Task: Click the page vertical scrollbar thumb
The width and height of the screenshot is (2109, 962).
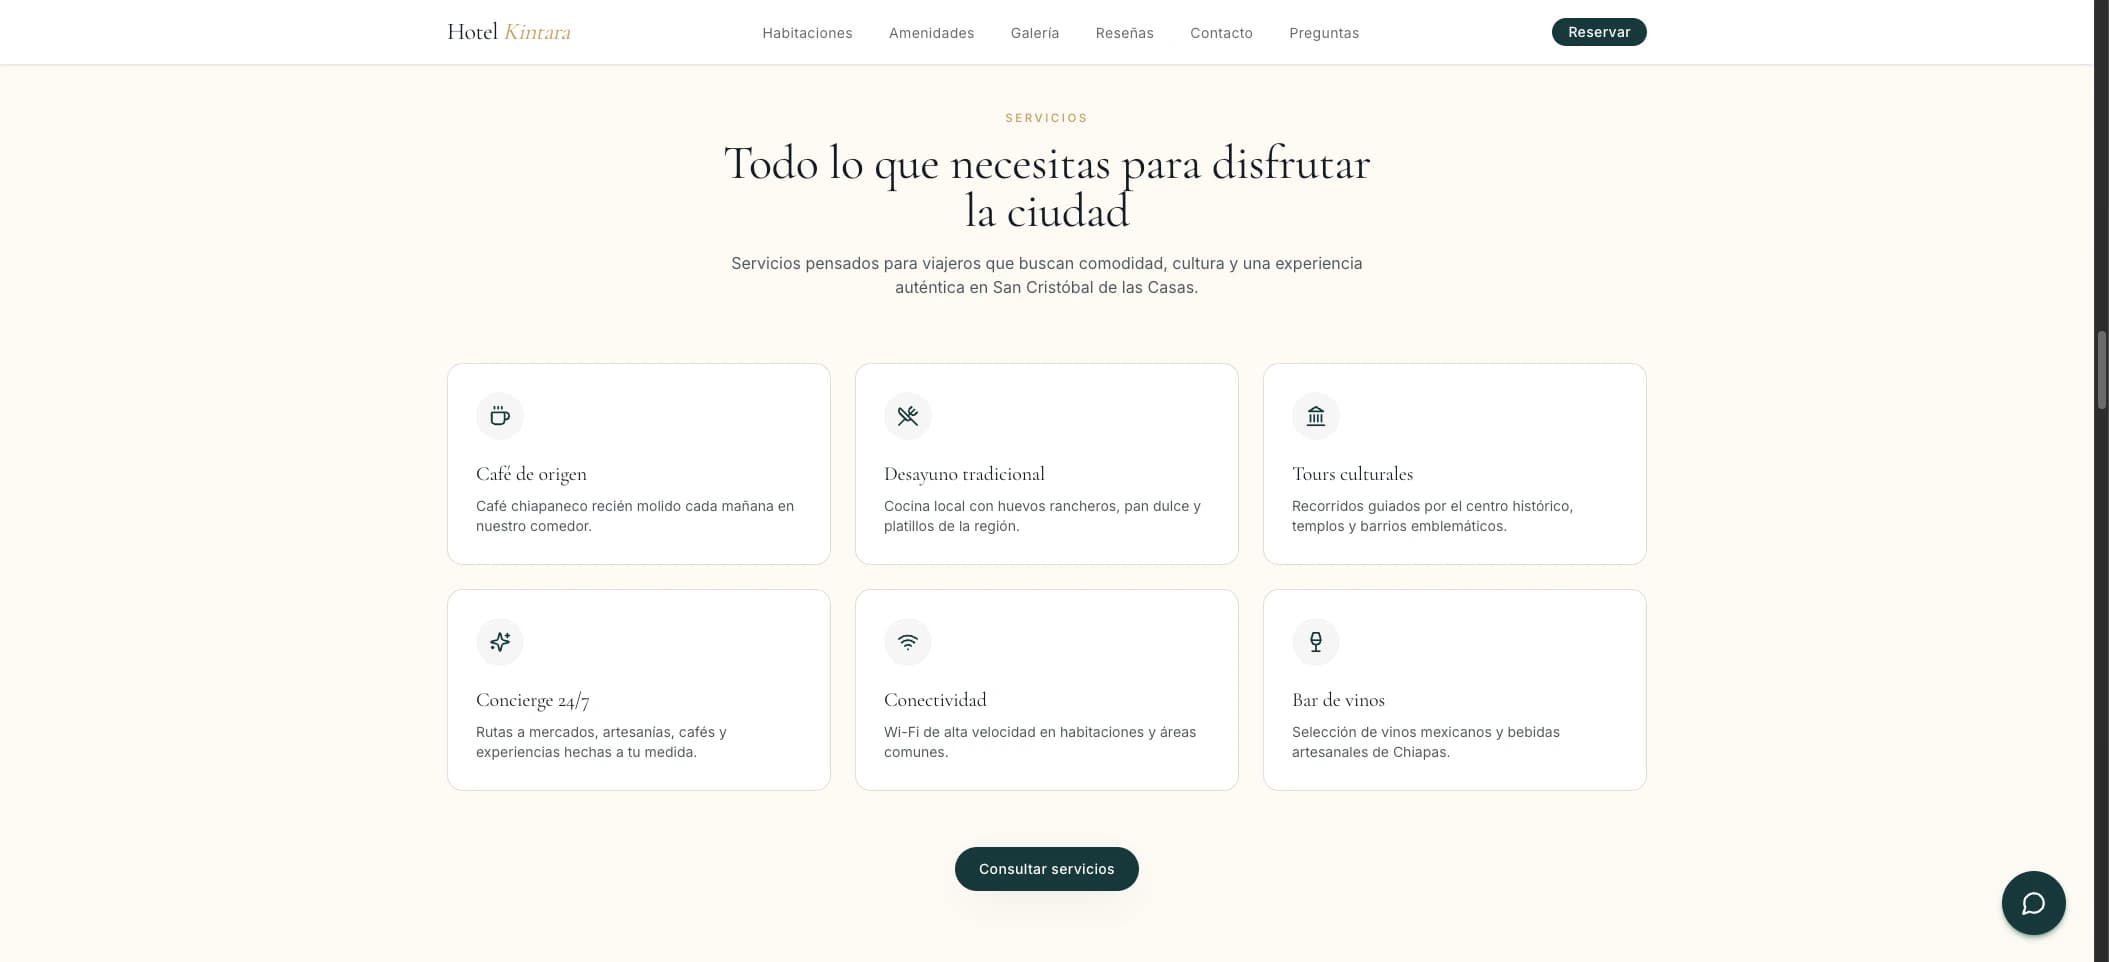Action: coord(2102,370)
